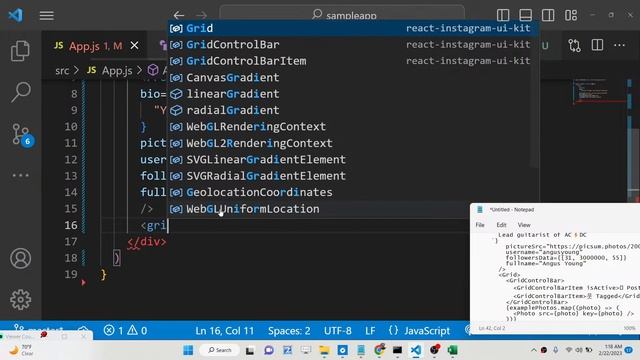This screenshot has width=640, height=360.
Task: Click the VS Code taskbar icon
Action: click(x=416, y=350)
